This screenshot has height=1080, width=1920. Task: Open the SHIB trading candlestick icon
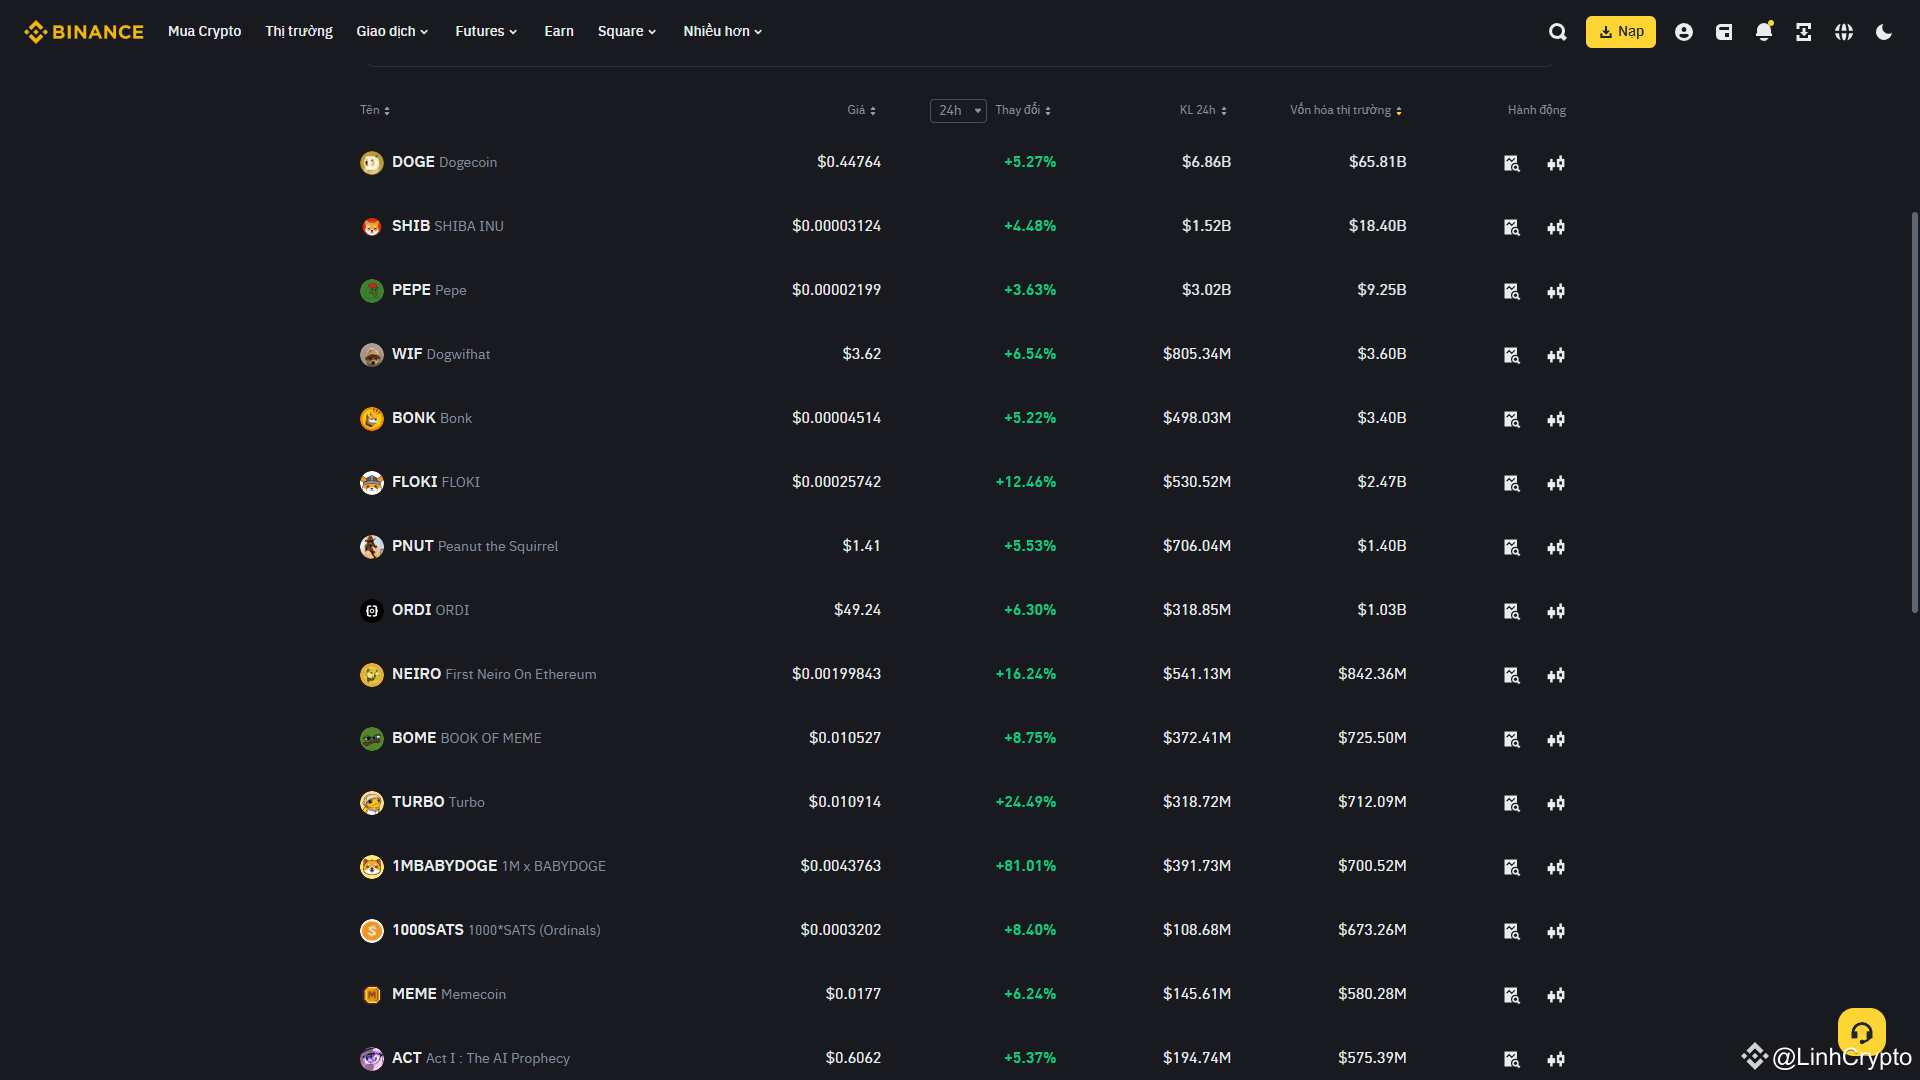(1555, 227)
